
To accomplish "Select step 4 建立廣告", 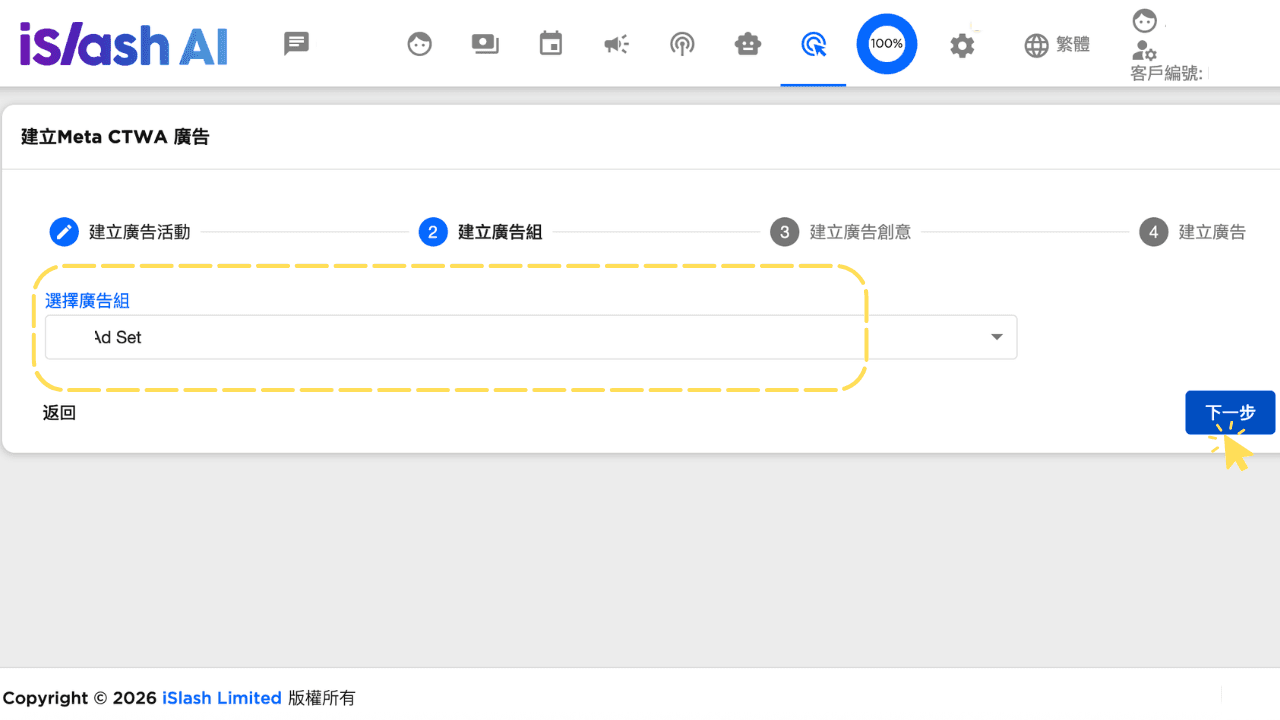I will (1193, 232).
